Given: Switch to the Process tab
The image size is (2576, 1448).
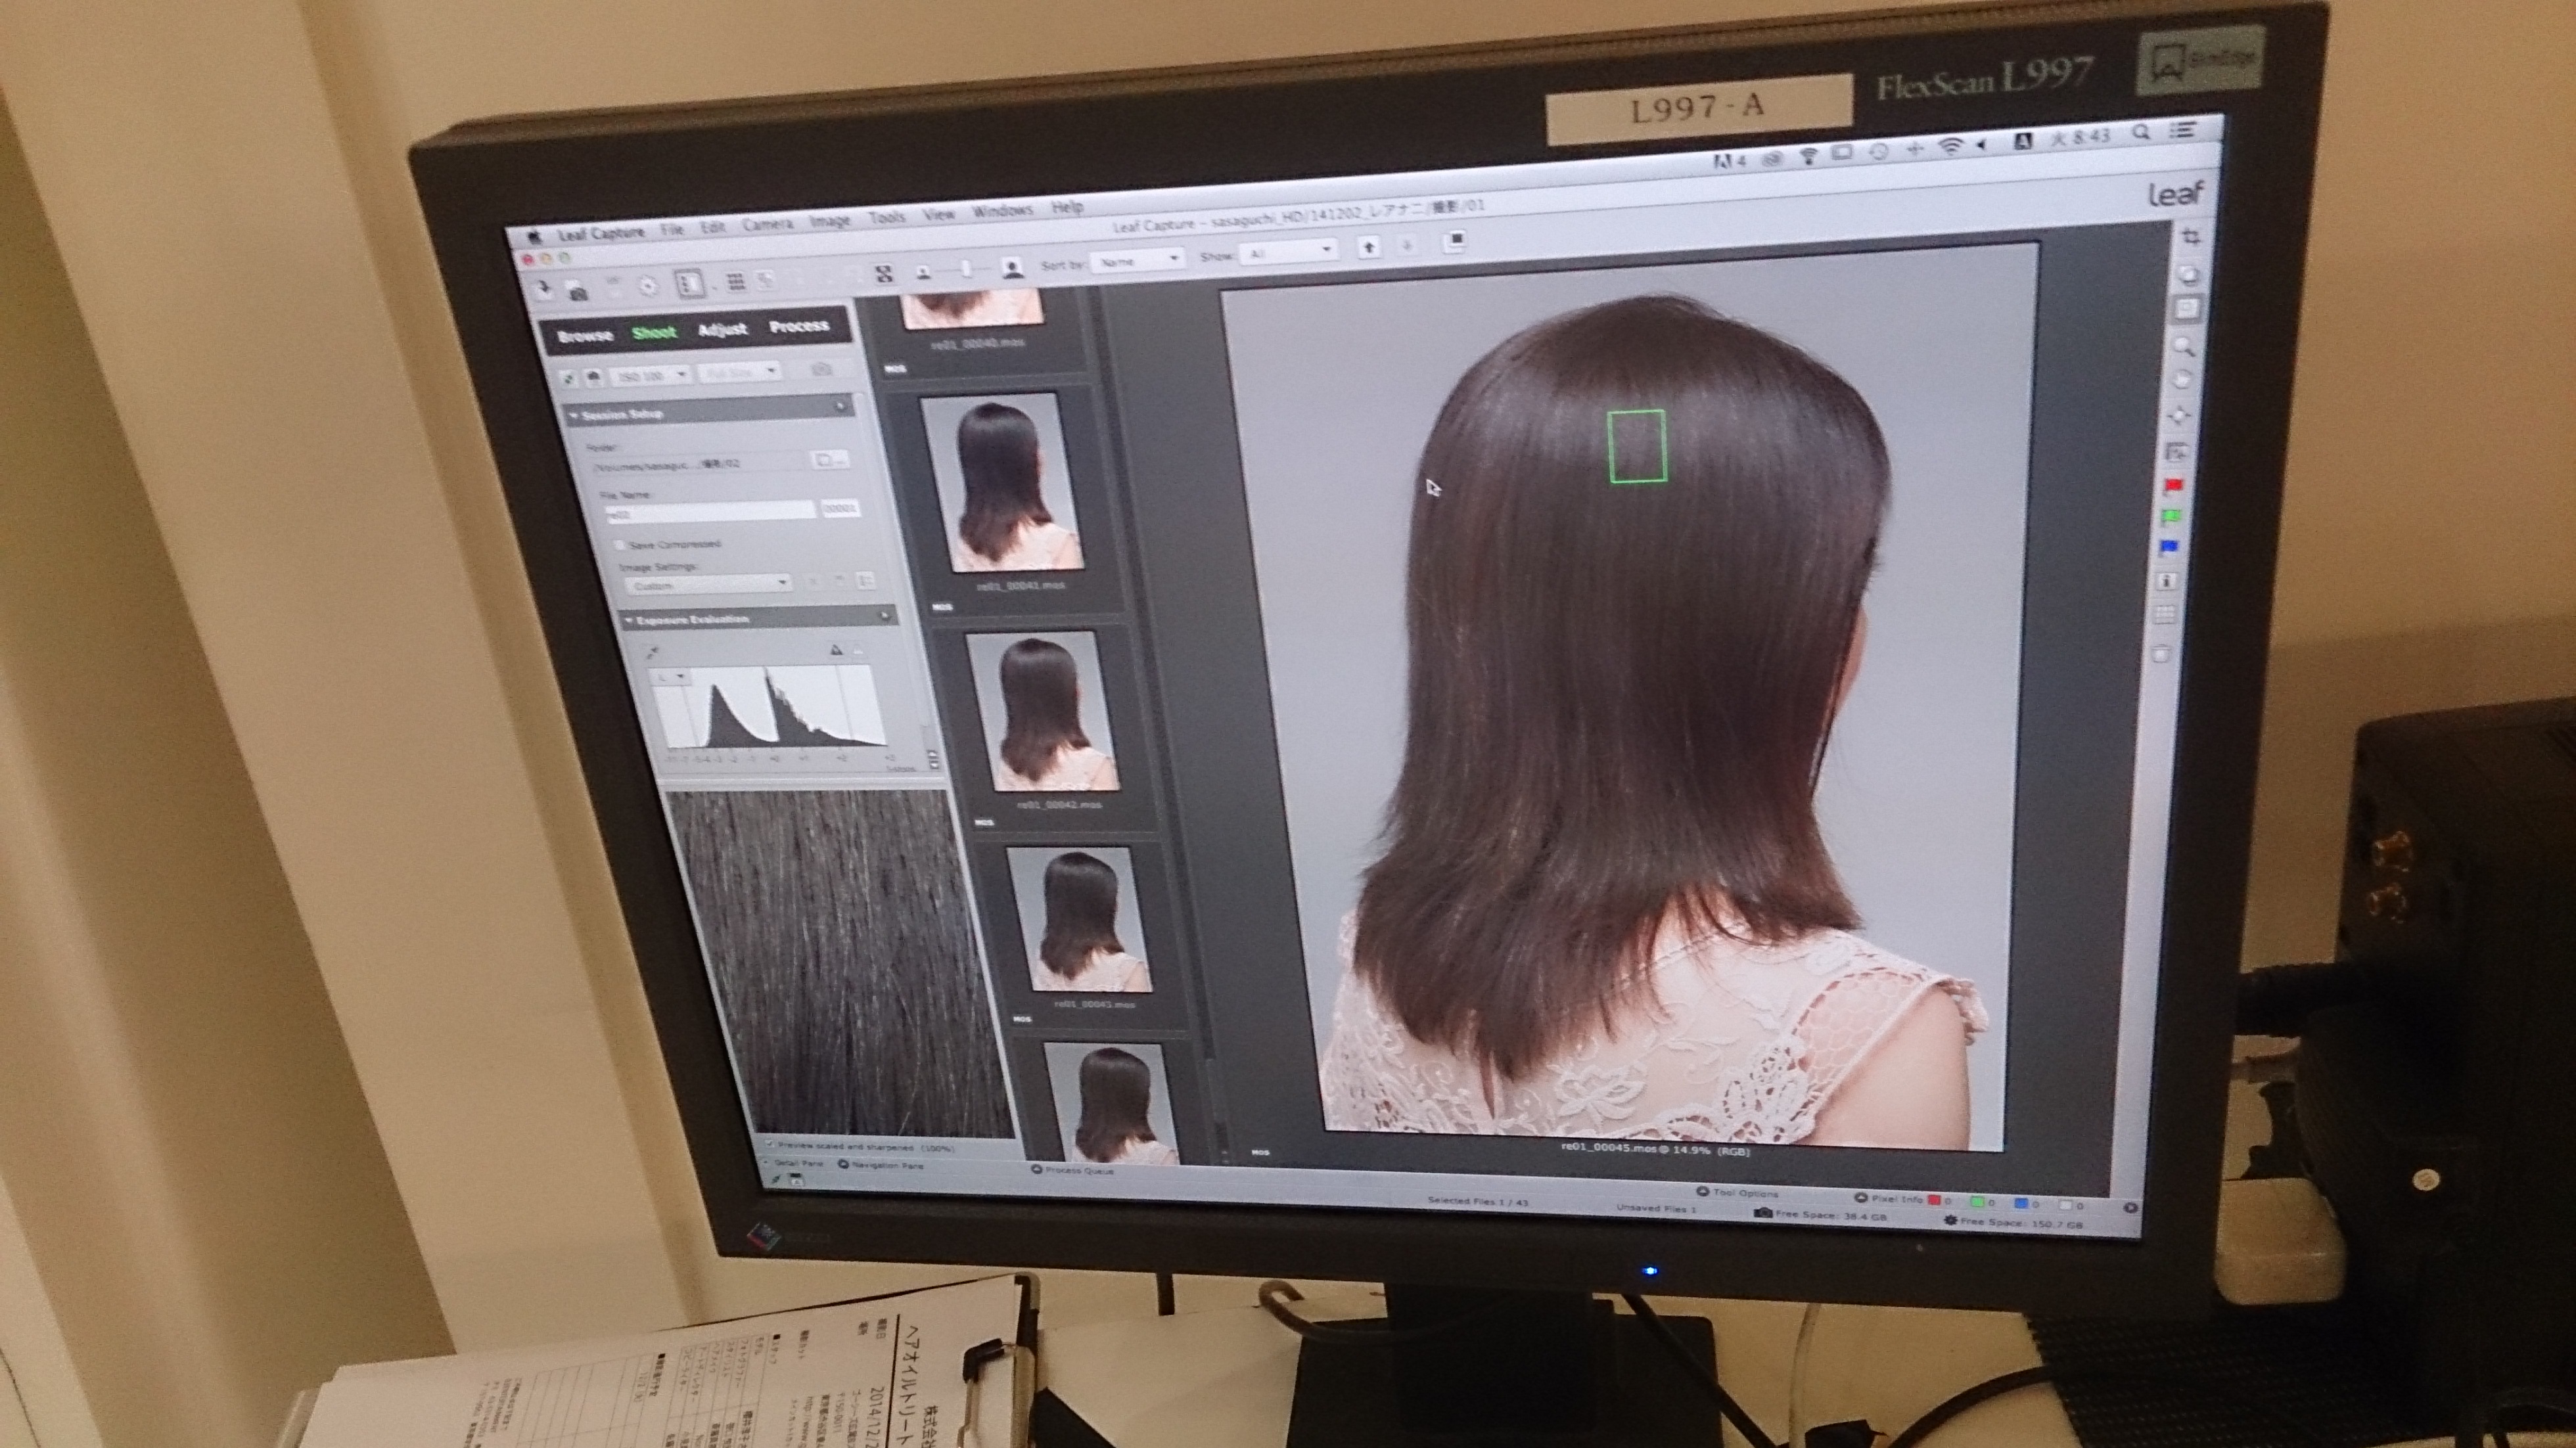Looking at the screenshot, I should click(799, 326).
